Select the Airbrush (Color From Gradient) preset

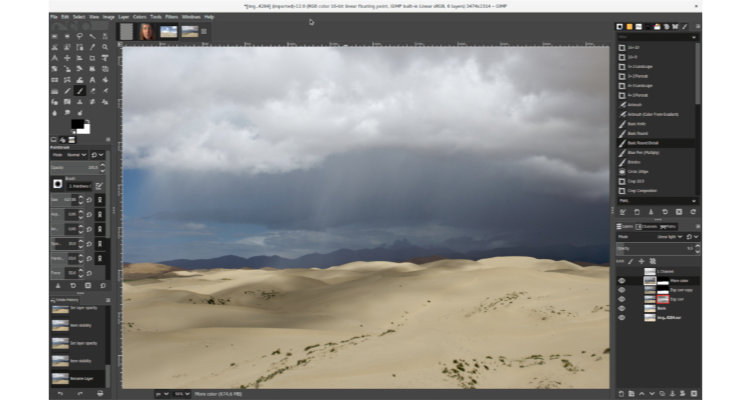click(x=656, y=114)
